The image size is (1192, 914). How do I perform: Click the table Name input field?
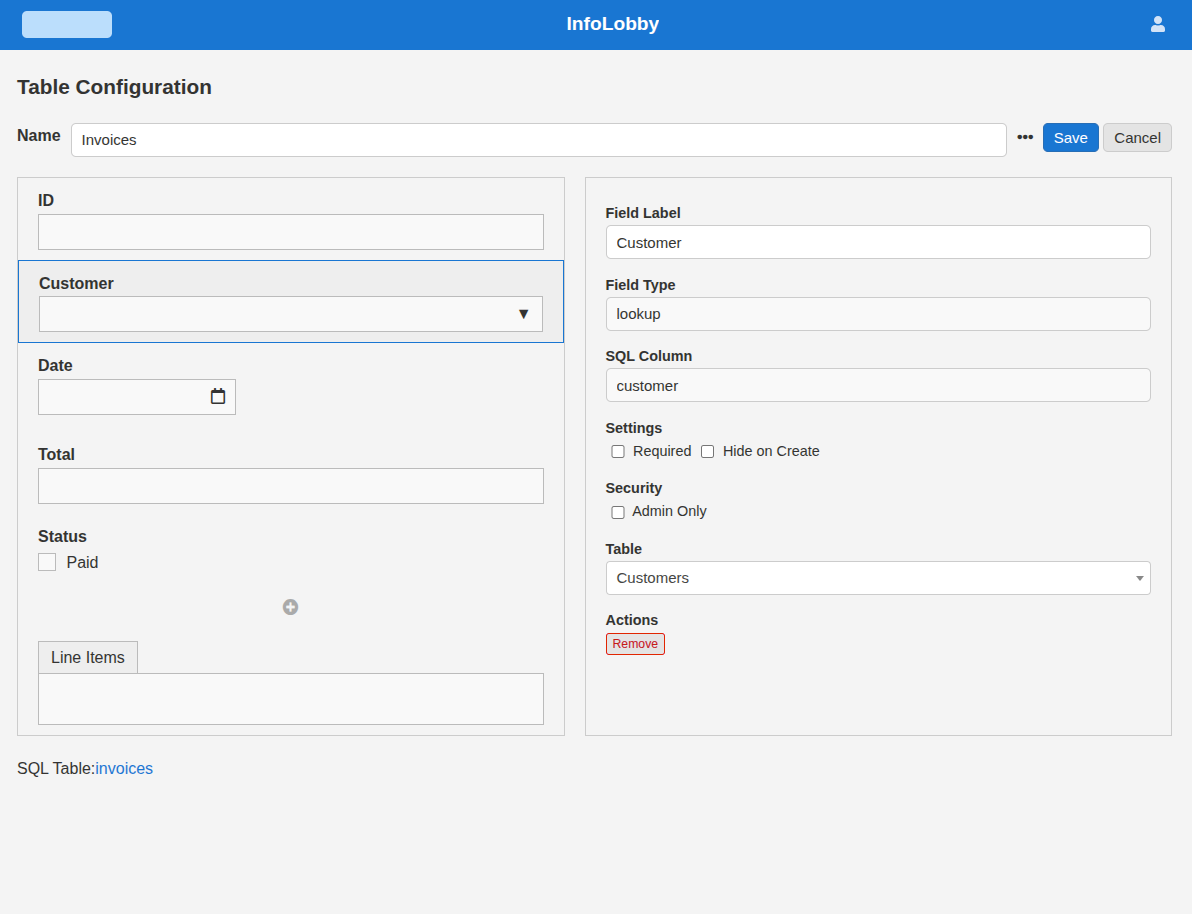click(538, 140)
